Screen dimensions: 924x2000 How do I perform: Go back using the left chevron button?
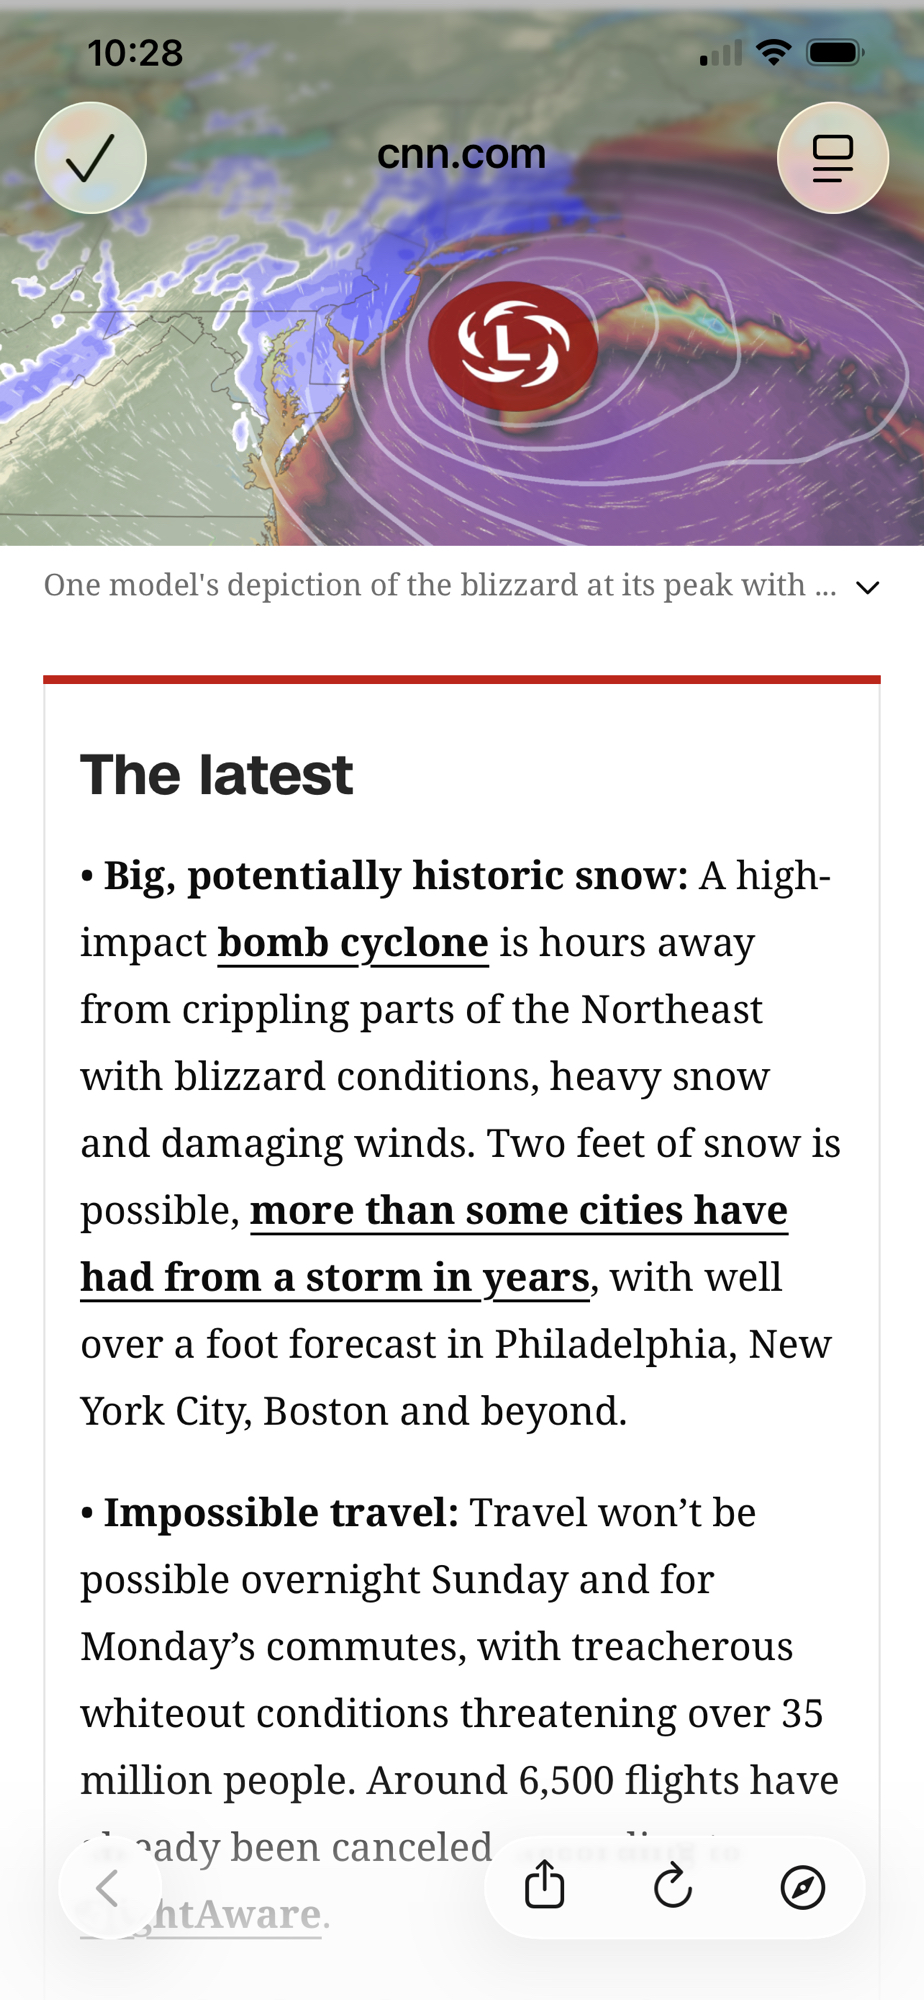click(109, 1888)
